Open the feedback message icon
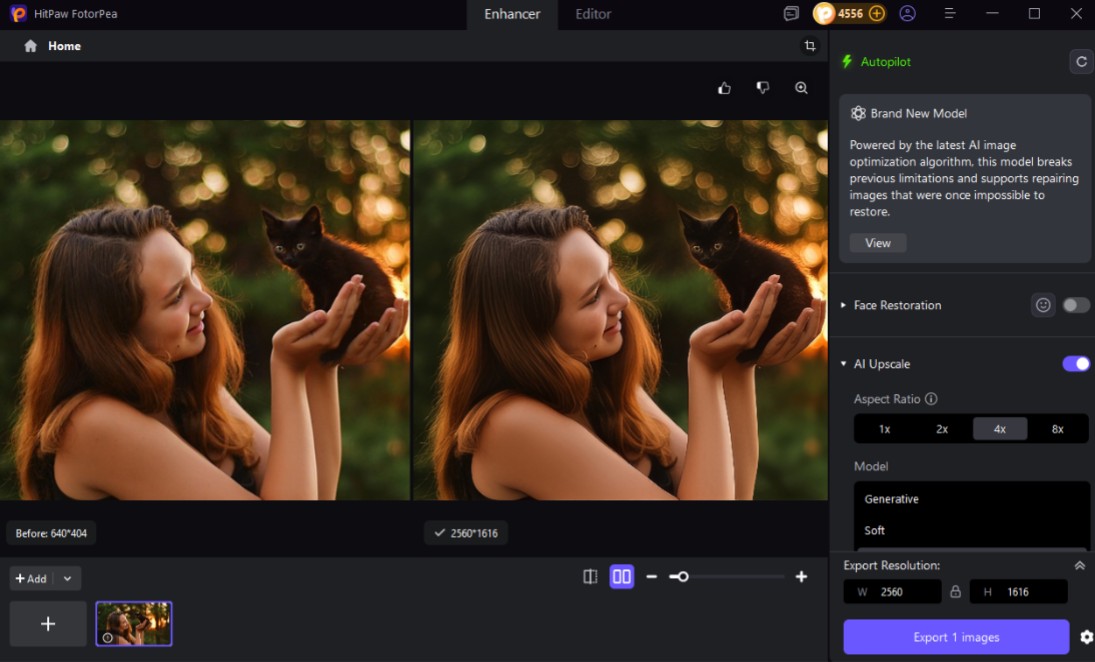The image size is (1095, 662). click(x=791, y=14)
